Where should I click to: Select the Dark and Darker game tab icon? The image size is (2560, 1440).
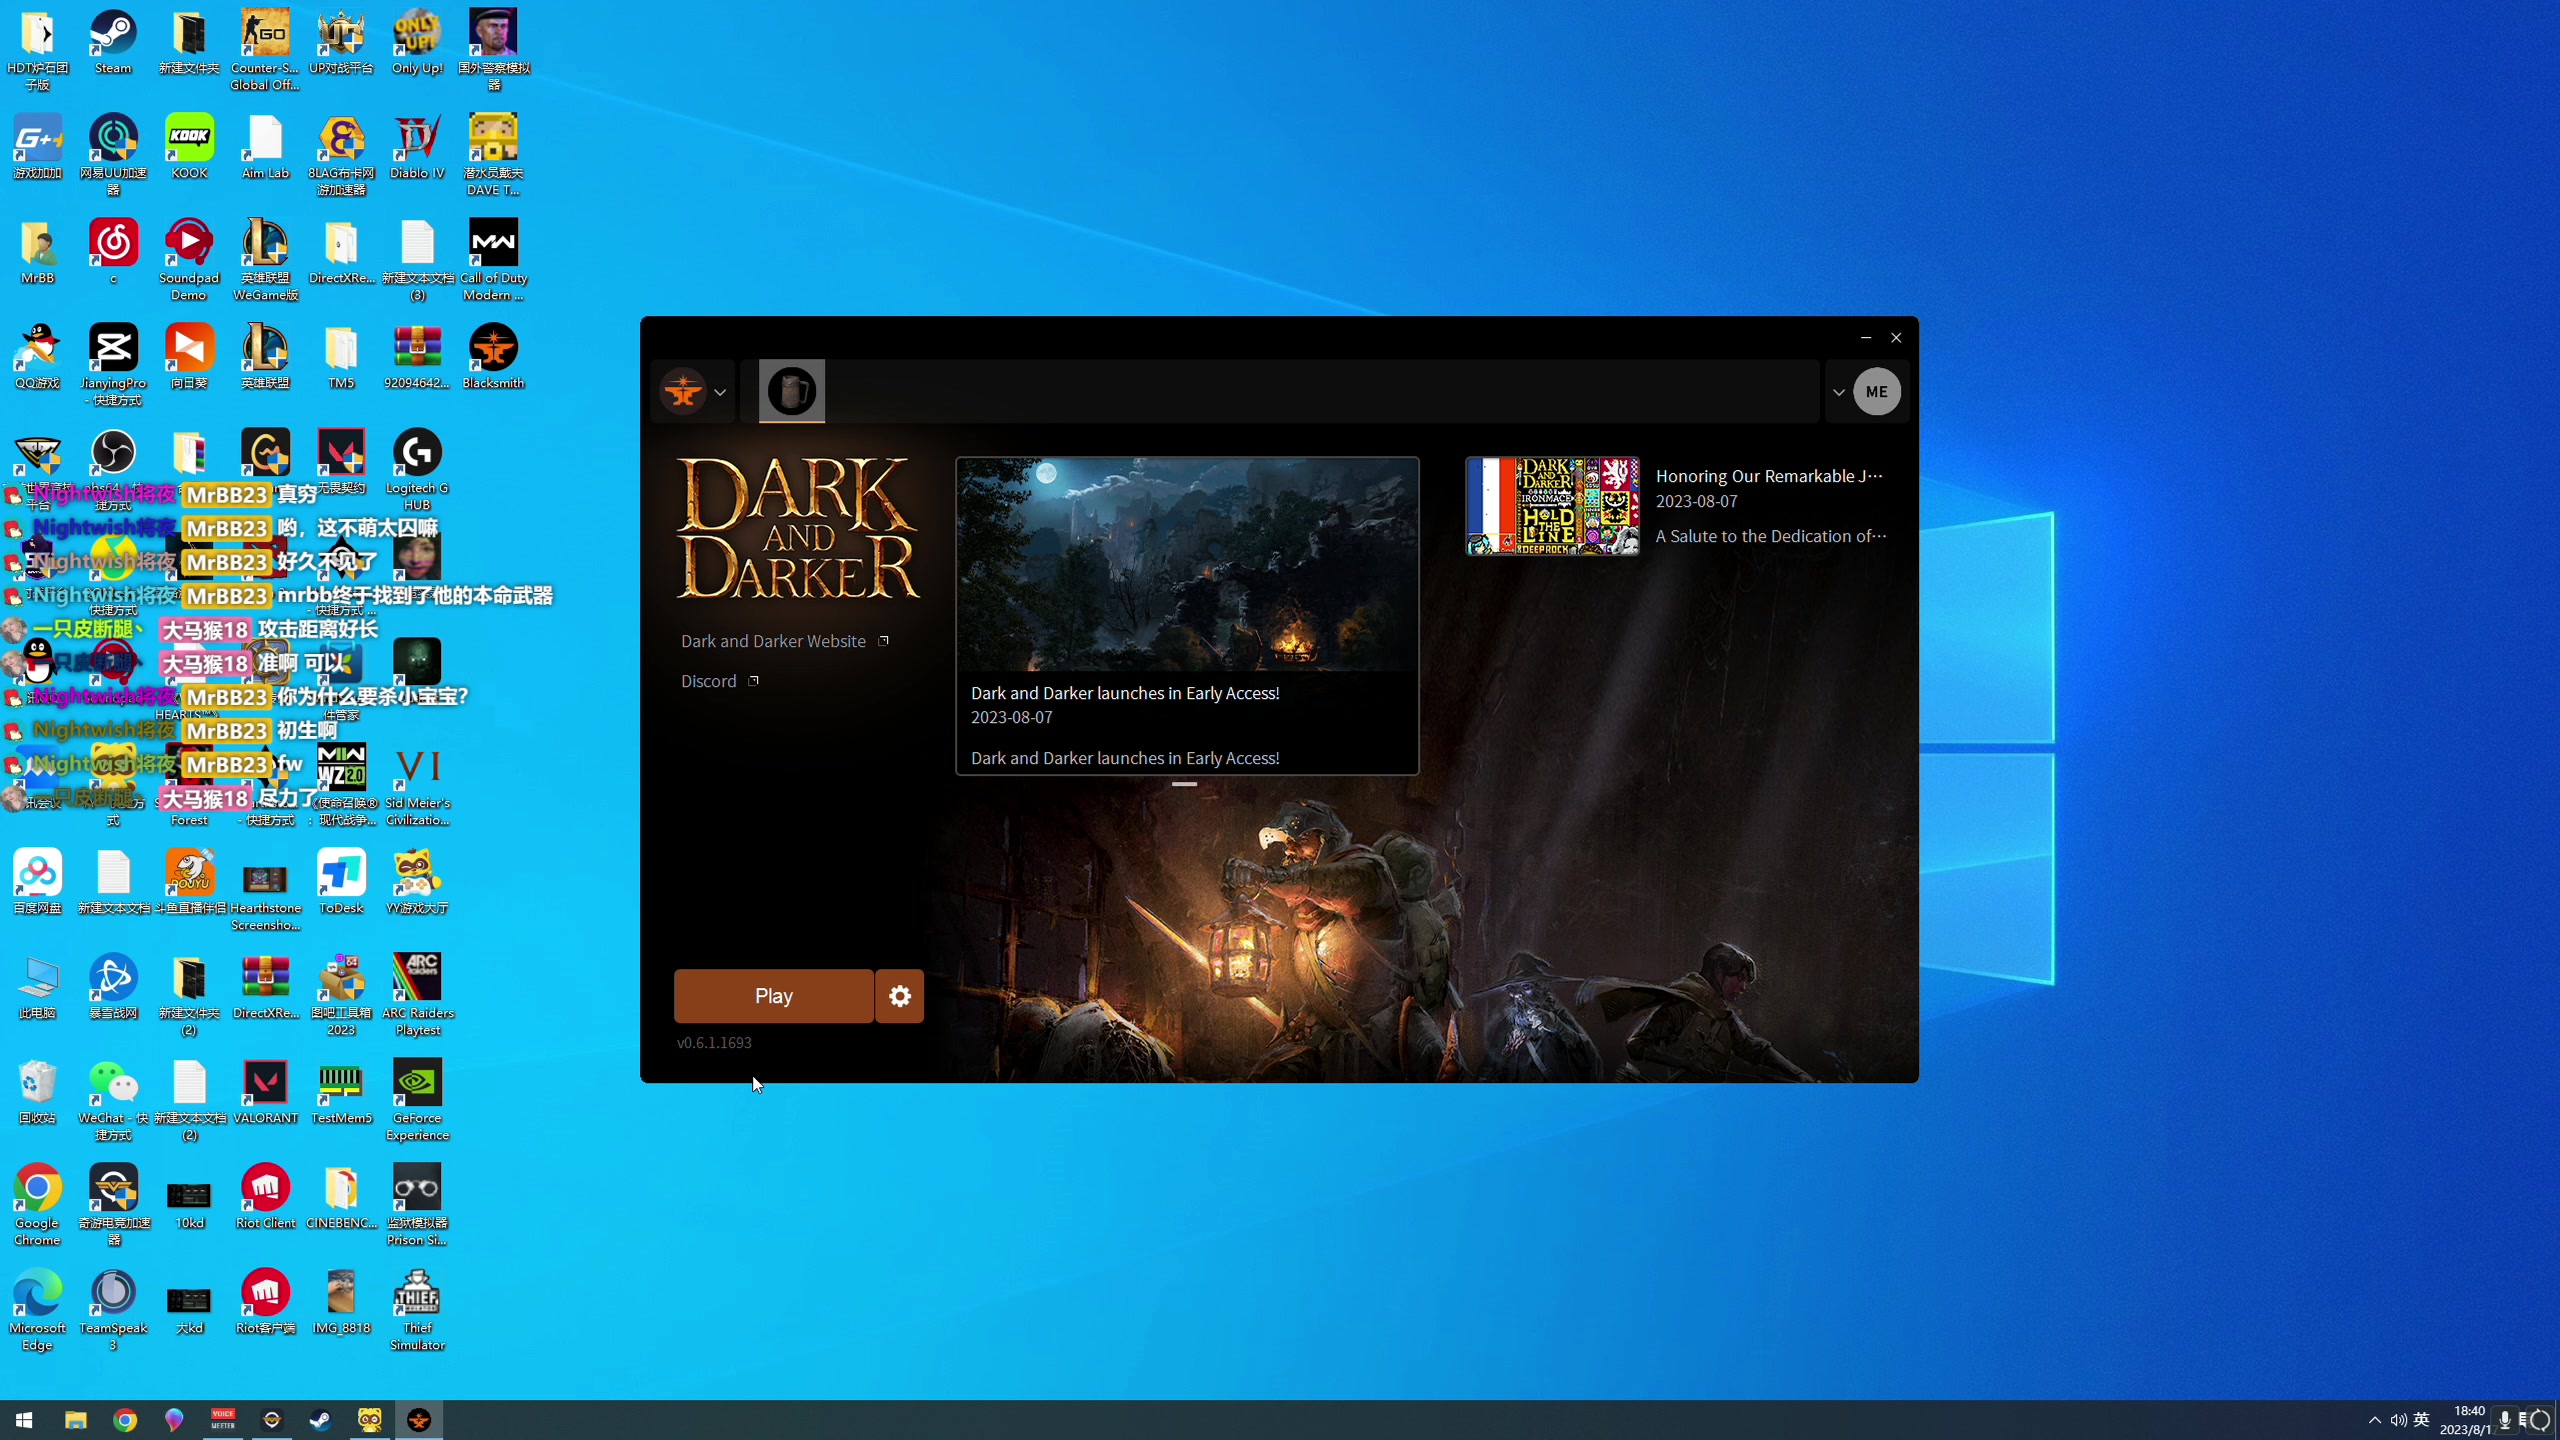pos(792,391)
